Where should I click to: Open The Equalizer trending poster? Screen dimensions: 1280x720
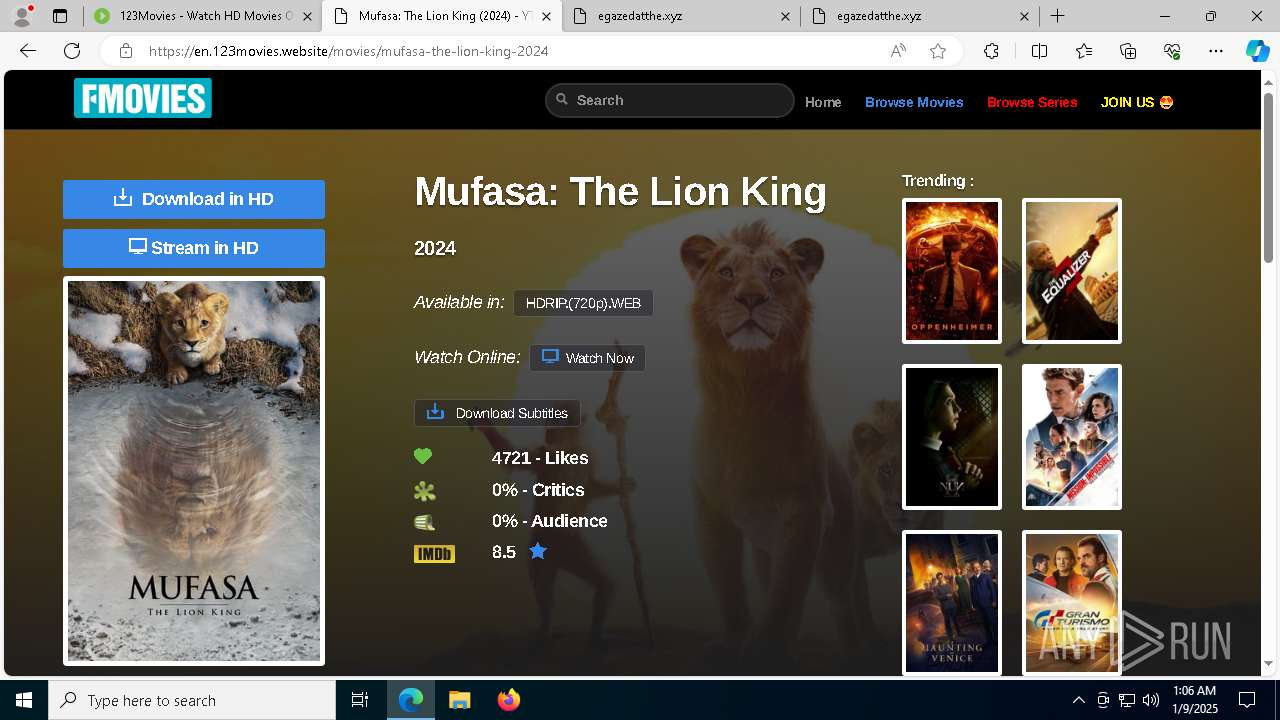tap(1072, 271)
